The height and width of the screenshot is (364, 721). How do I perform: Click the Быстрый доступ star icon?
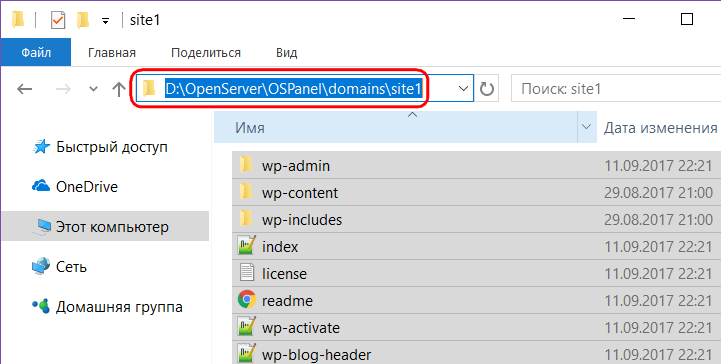point(41,147)
